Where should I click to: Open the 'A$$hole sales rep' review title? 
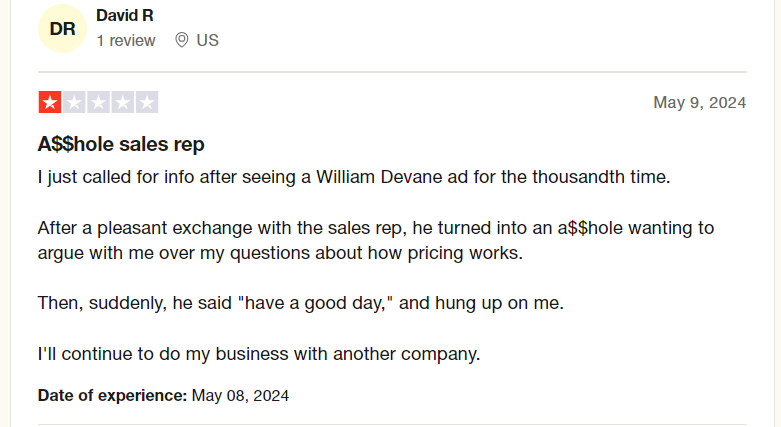coord(121,144)
